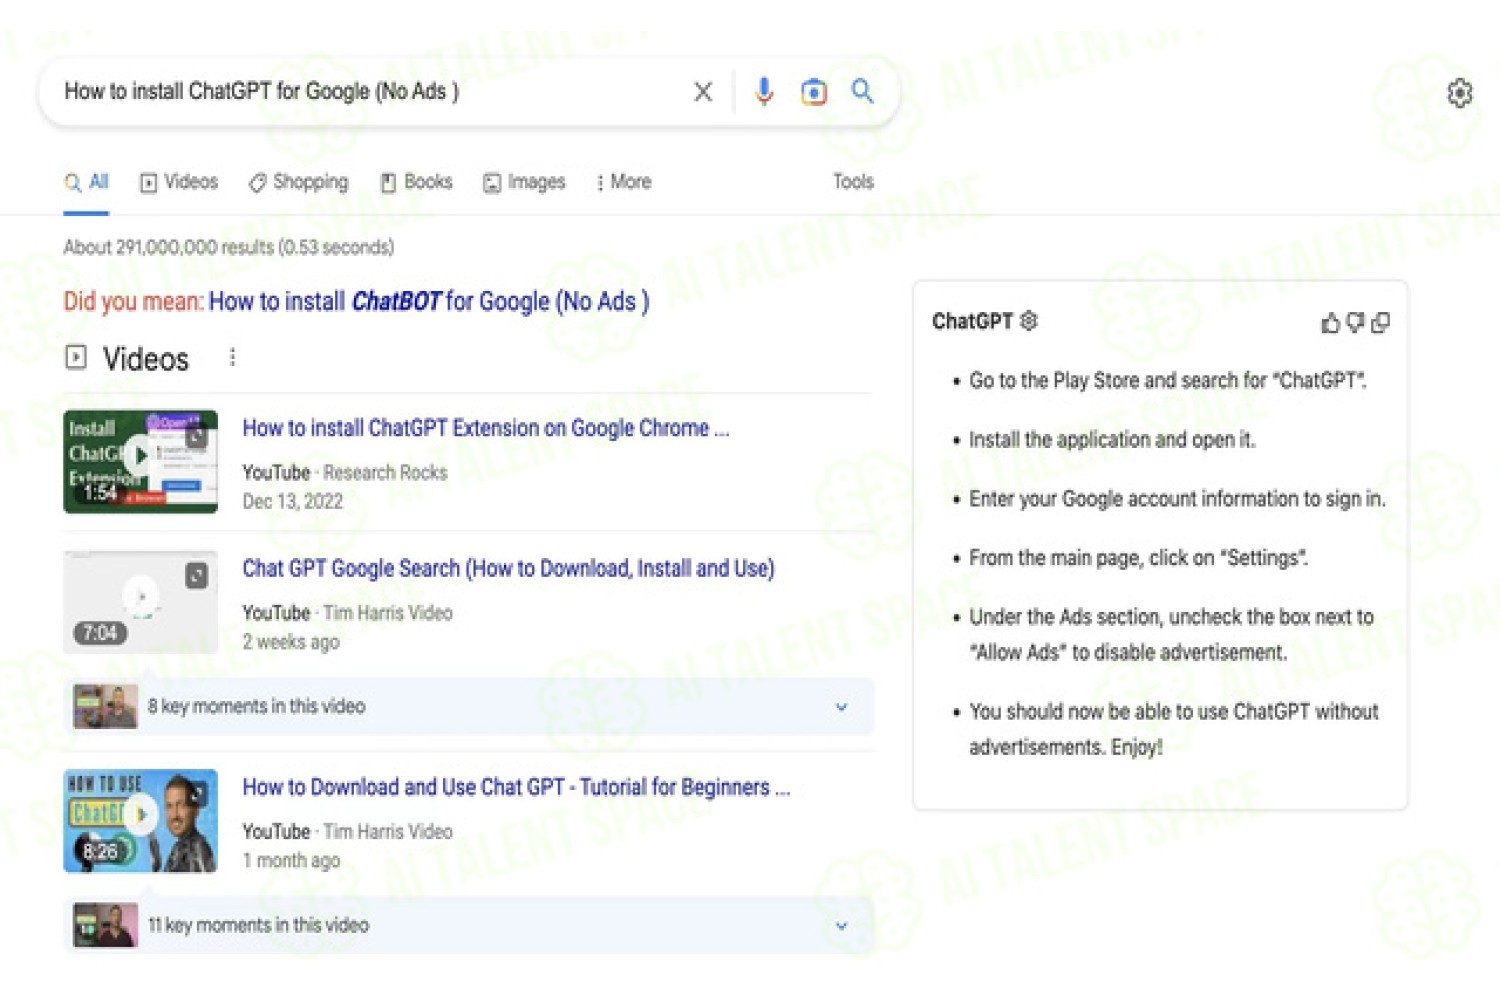The image size is (1500, 1000).
Task: Click the 'Go to the Play Store' bullet
Action: [1167, 381]
